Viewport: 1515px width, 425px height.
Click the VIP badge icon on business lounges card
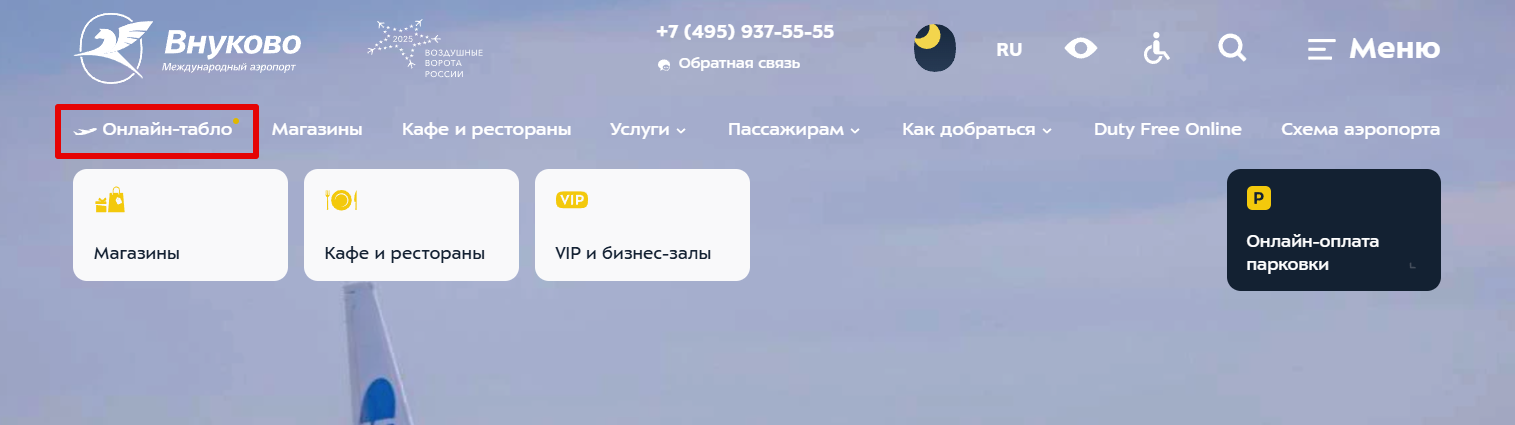point(572,200)
